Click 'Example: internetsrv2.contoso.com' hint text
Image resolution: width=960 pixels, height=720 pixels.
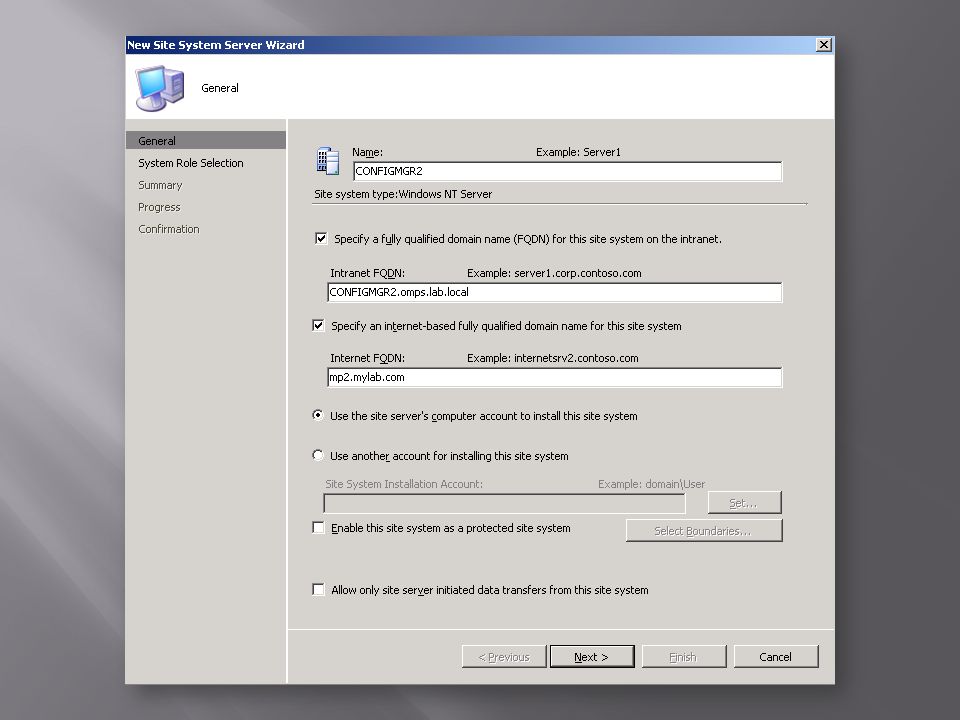point(552,358)
